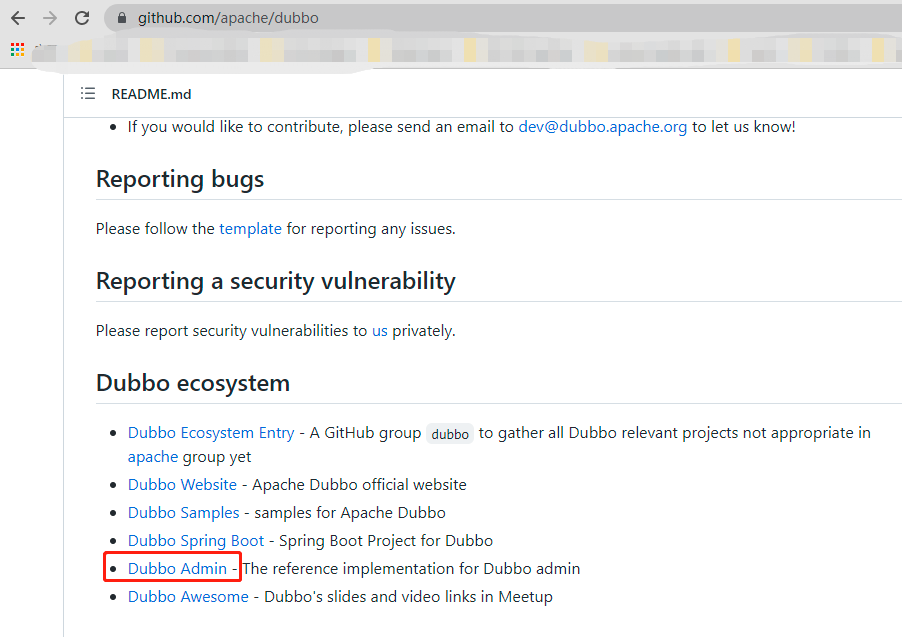The image size is (902, 637).
Task: Open the colored apps grid icon
Action: coord(16,49)
